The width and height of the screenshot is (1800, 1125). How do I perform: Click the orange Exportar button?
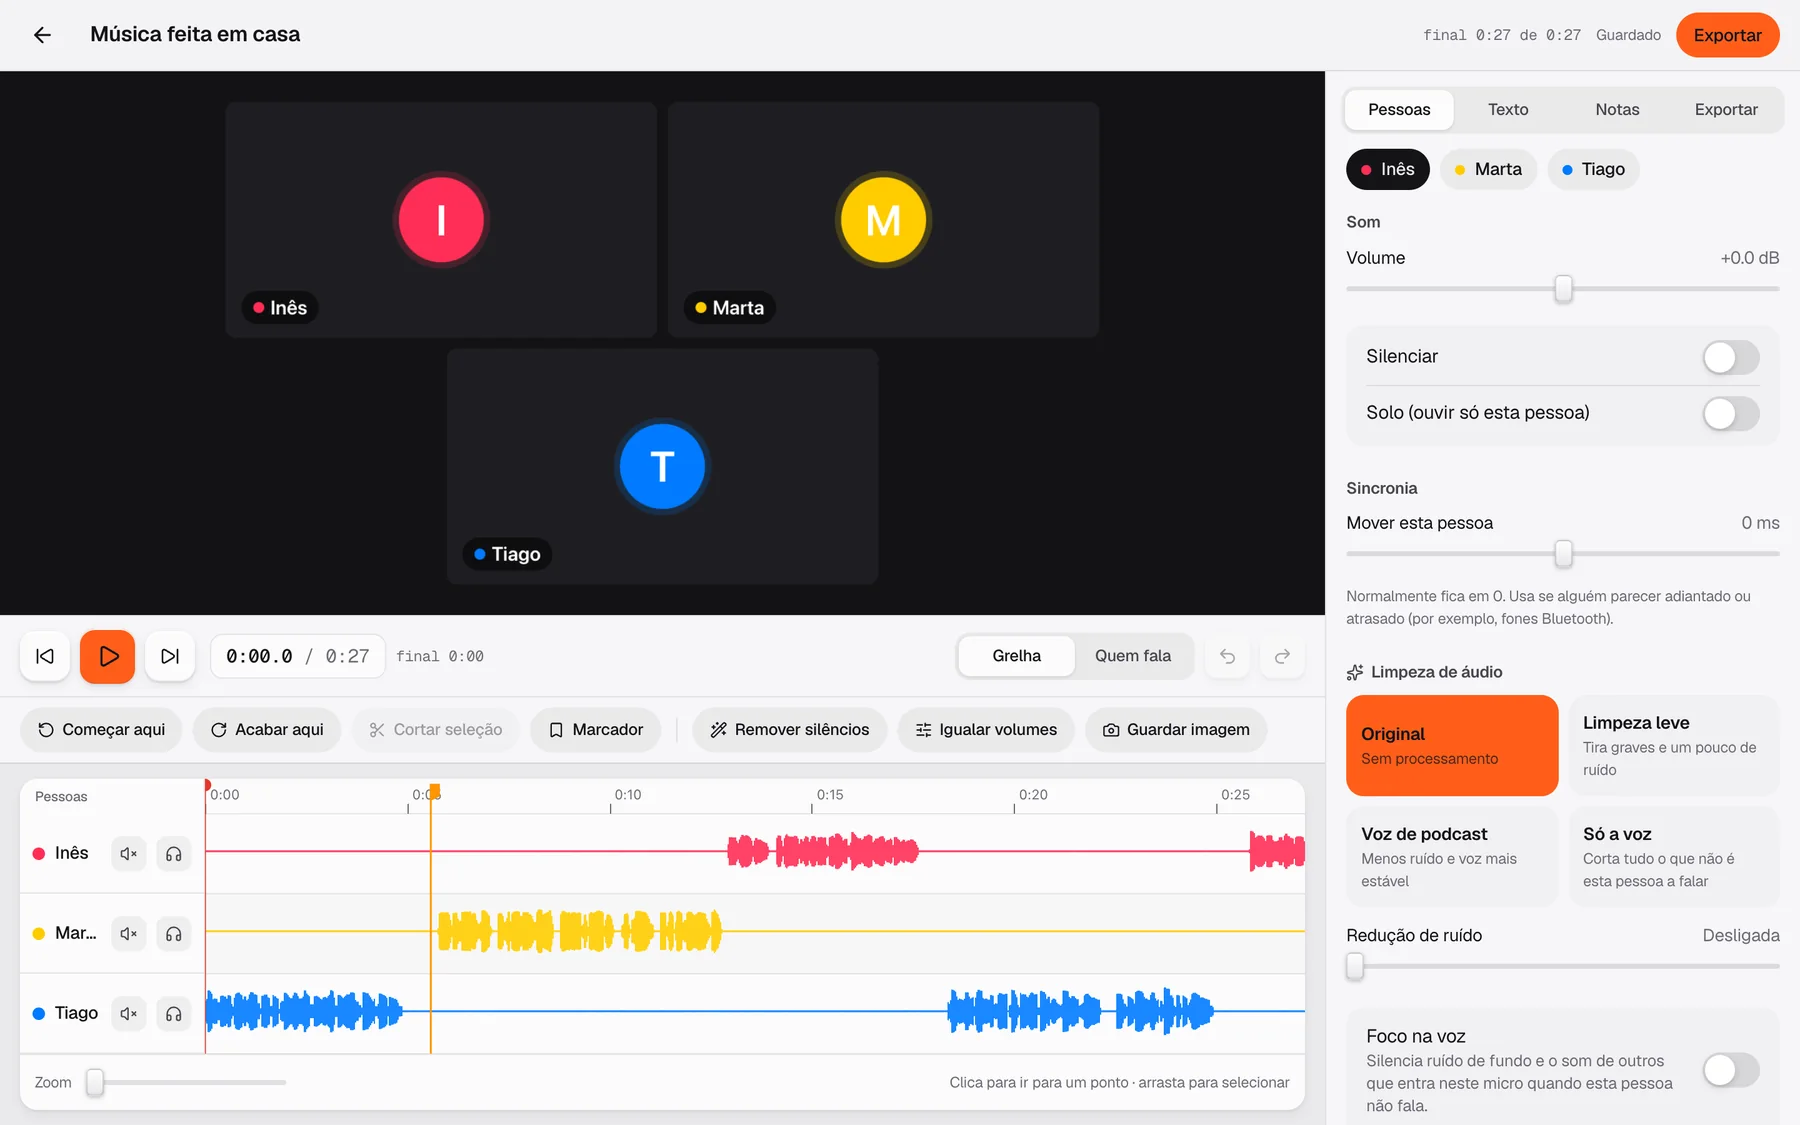(x=1727, y=35)
